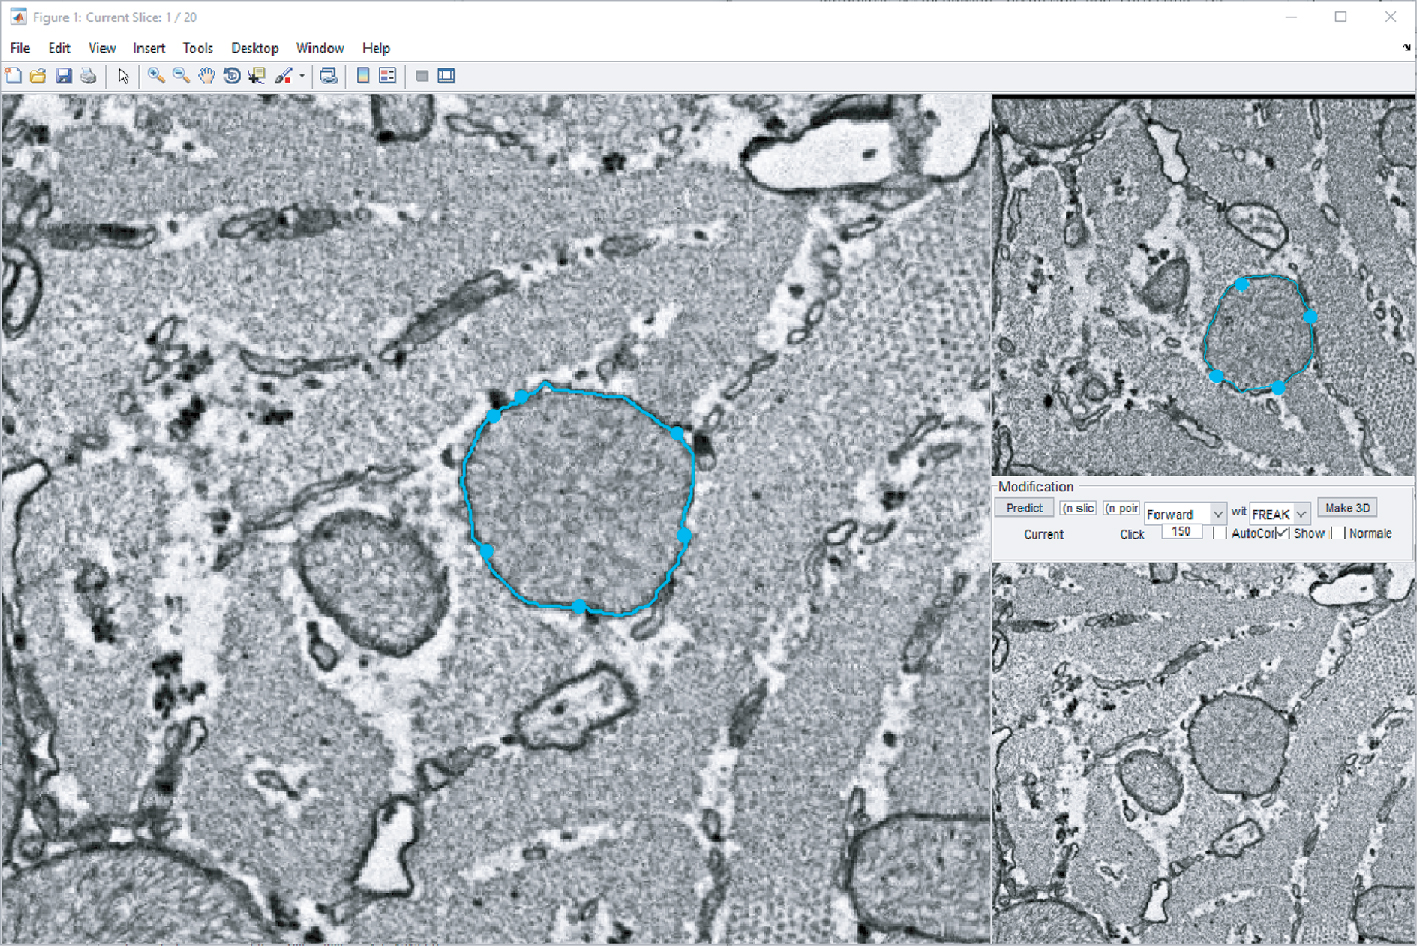The width and height of the screenshot is (1418, 947).
Task: Activate the Data Cursor tool
Action: [257, 76]
